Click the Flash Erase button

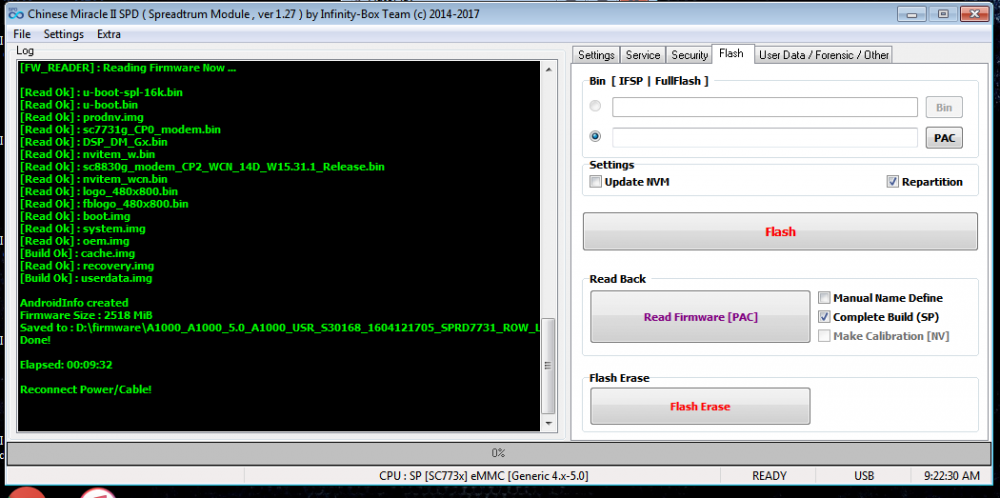(x=700, y=406)
